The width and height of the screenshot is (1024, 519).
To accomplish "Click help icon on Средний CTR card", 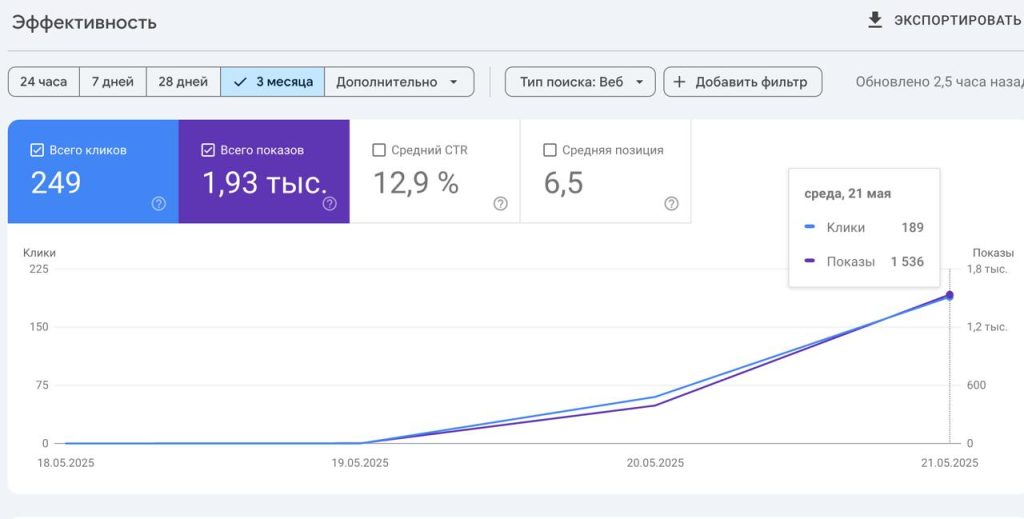I will point(500,204).
